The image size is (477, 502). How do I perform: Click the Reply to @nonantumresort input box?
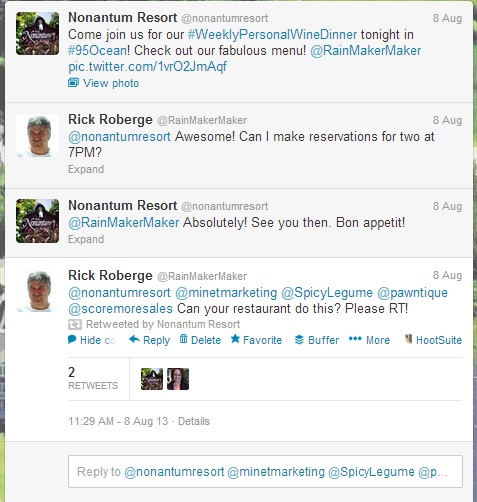[265, 472]
